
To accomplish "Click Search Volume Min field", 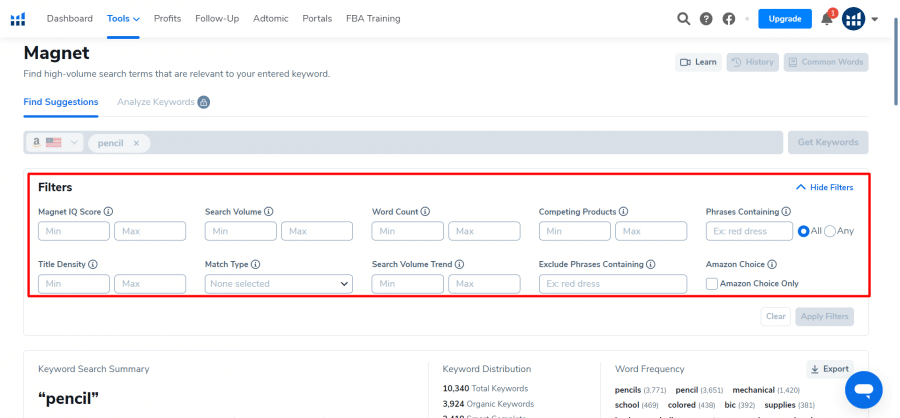I will [x=240, y=231].
